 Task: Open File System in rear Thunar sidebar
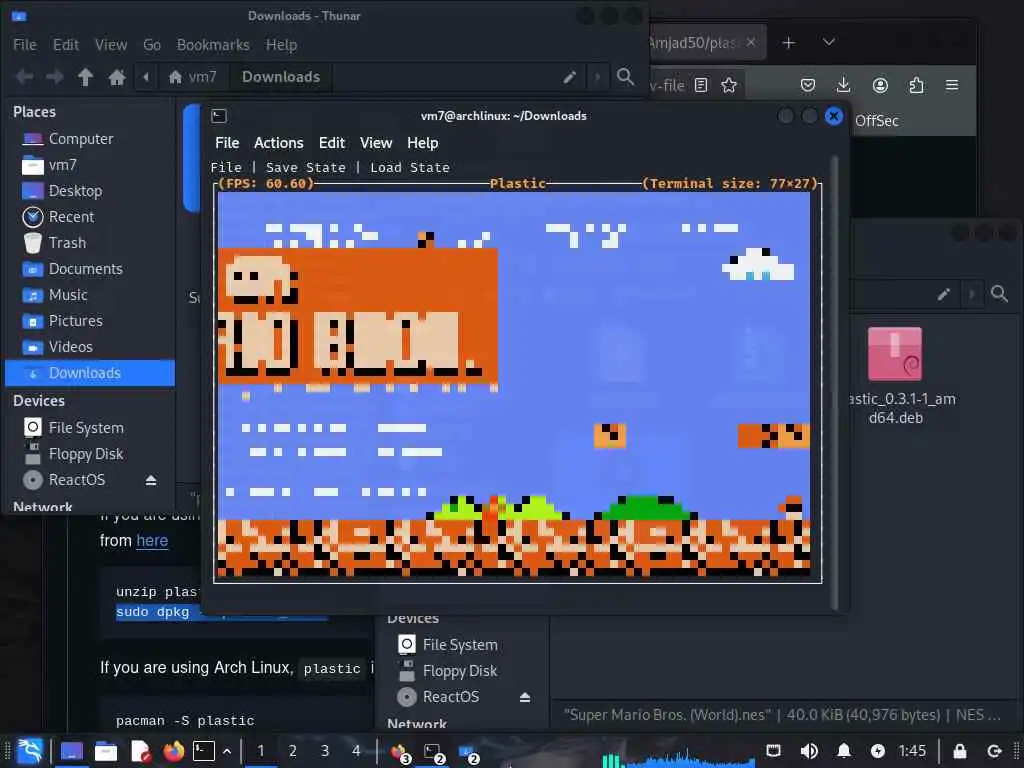pos(462,645)
